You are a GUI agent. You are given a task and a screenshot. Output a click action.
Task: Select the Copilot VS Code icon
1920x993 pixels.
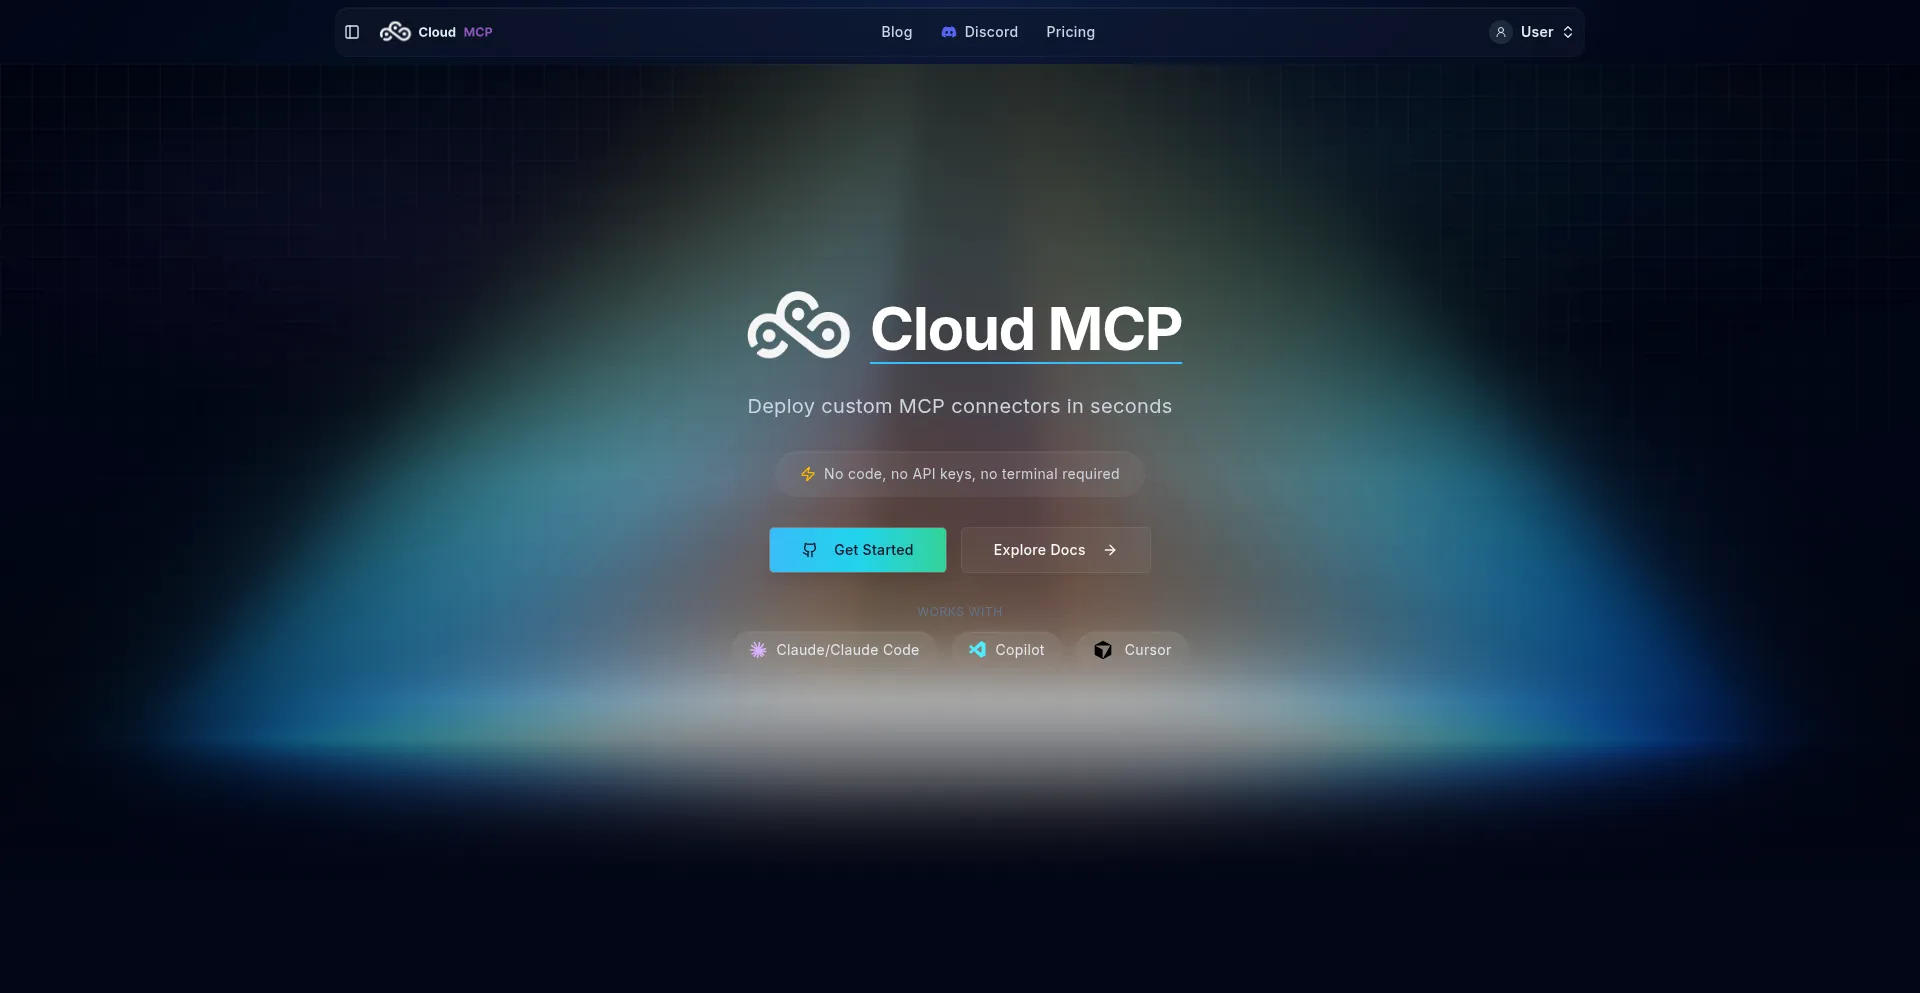point(977,650)
